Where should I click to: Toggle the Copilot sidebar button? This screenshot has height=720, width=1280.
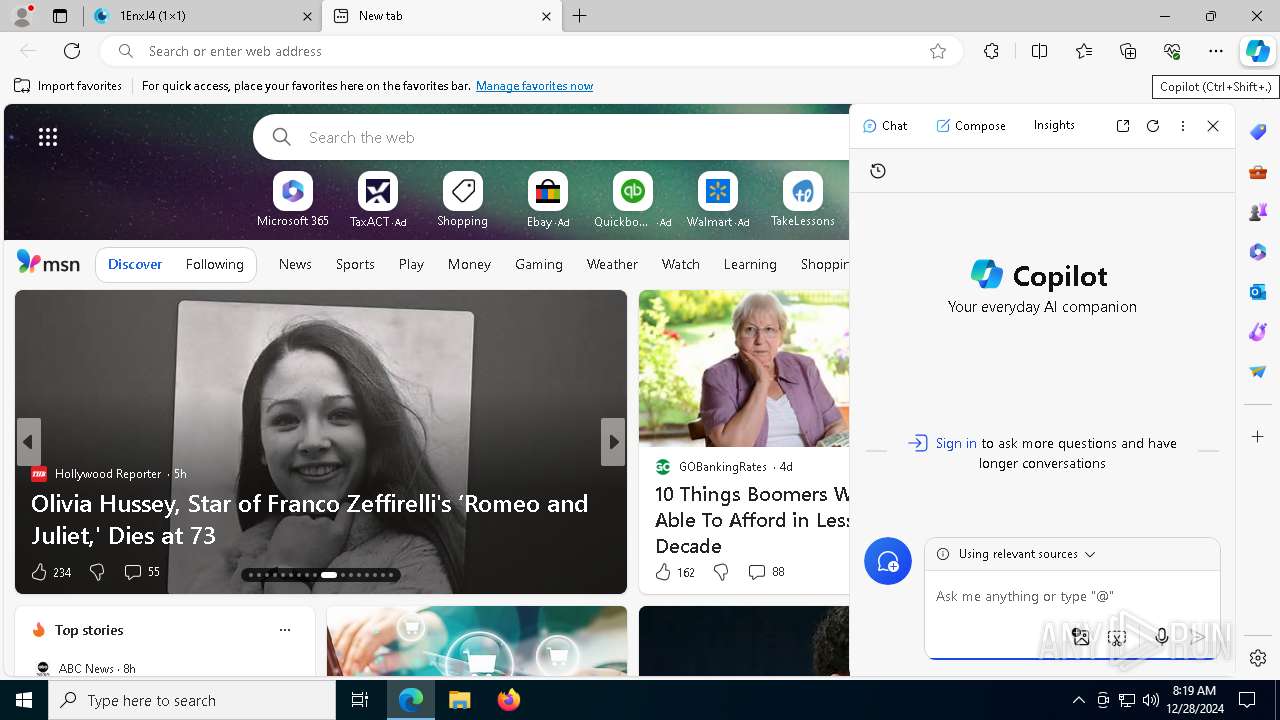pyautogui.click(x=1258, y=51)
